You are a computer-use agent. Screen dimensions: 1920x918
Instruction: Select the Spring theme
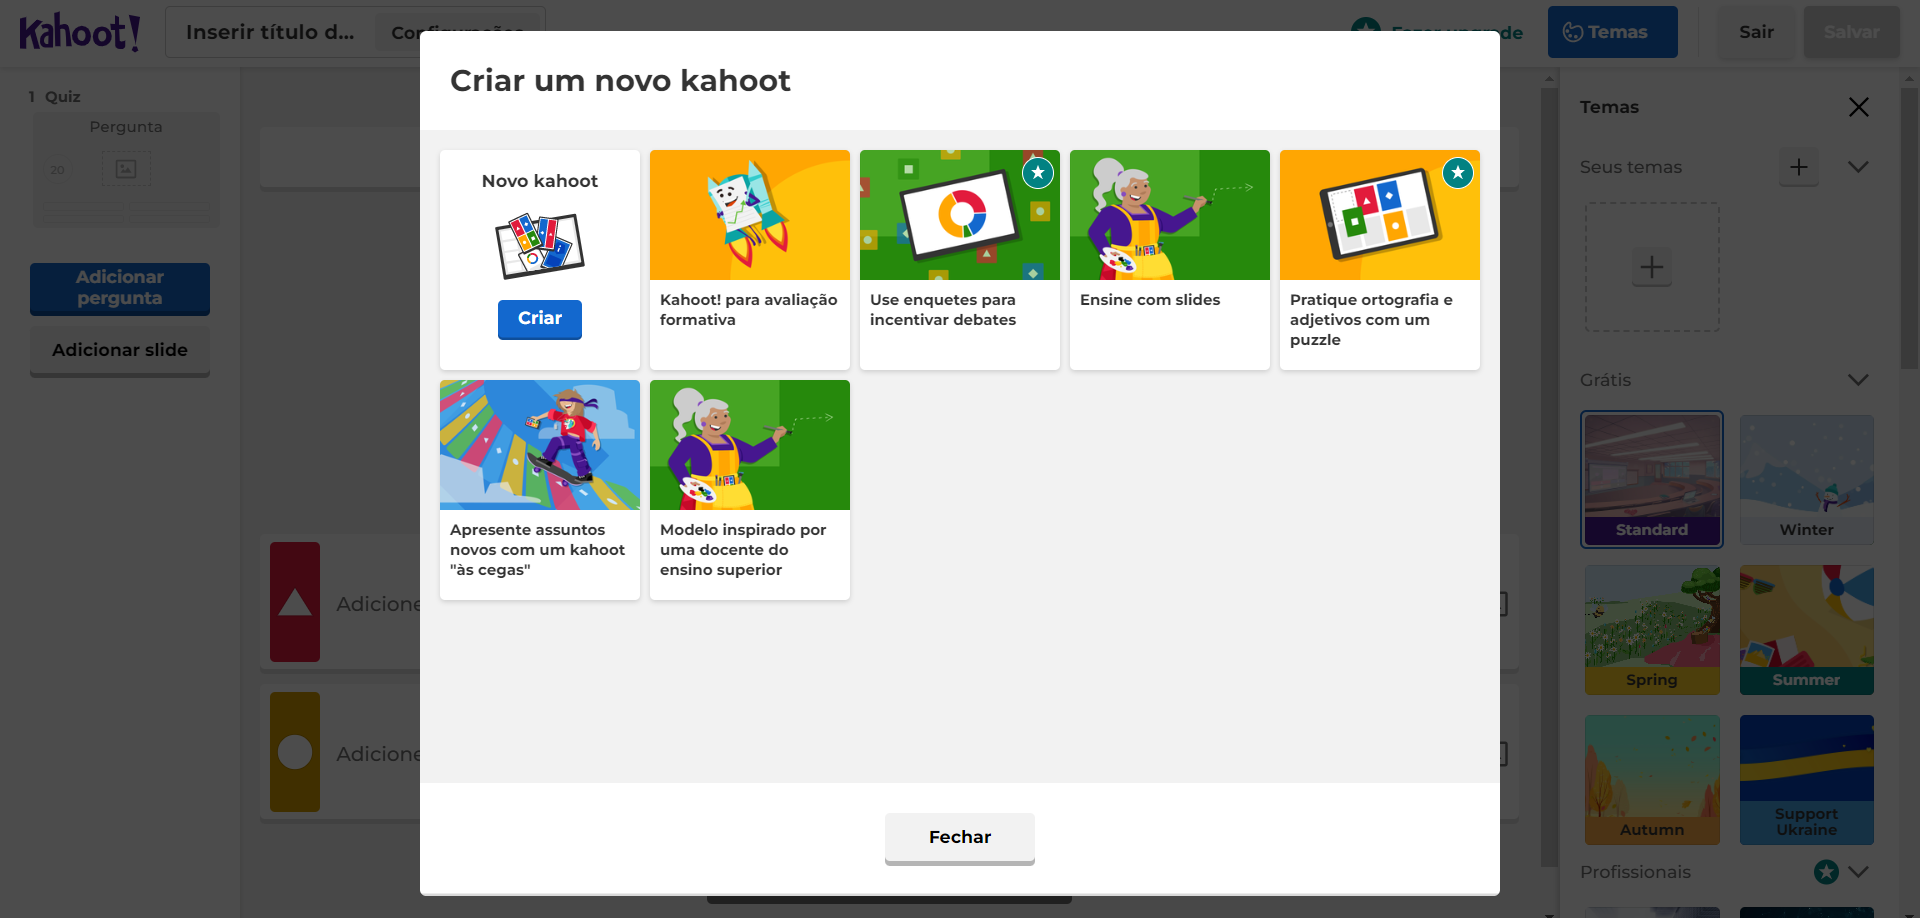point(1651,629)
